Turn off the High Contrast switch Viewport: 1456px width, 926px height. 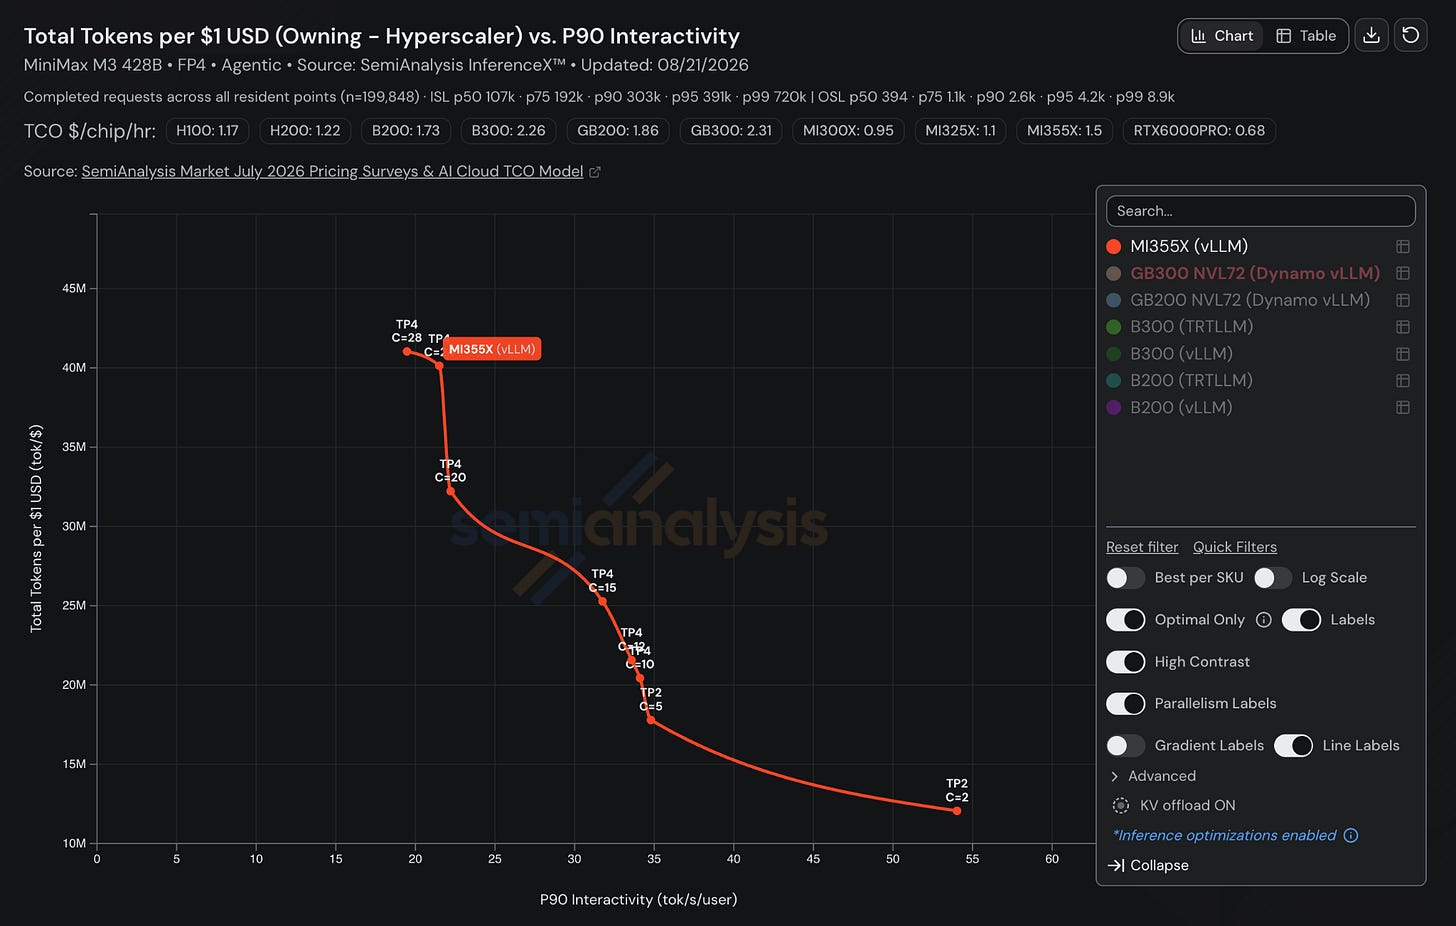click(1126, 662)
